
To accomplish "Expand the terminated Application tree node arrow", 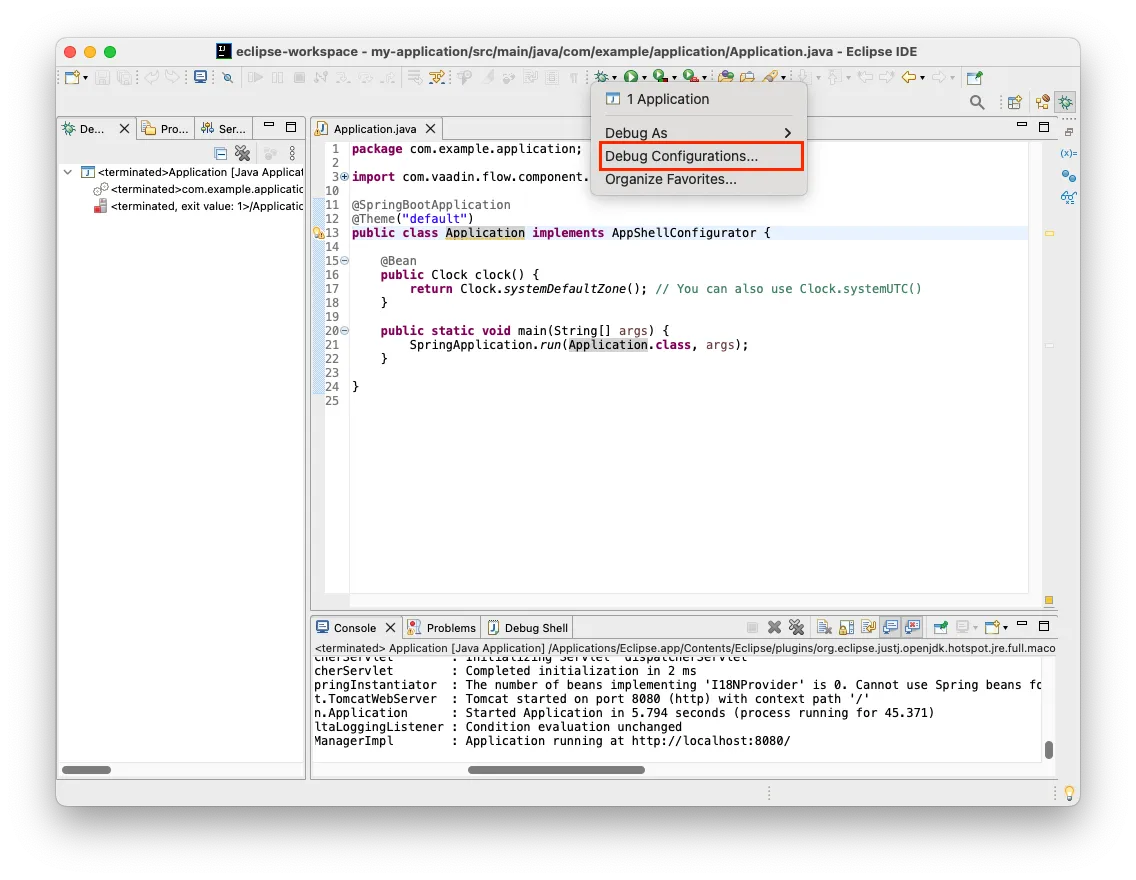I will click(67, 171).
